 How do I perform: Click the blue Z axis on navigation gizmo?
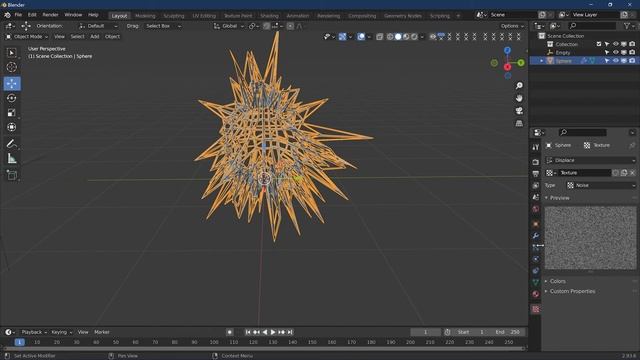click(x=507, y=50)
